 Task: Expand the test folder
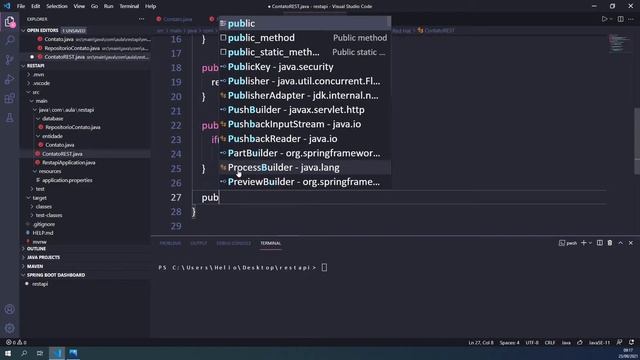tap(40, 189)
